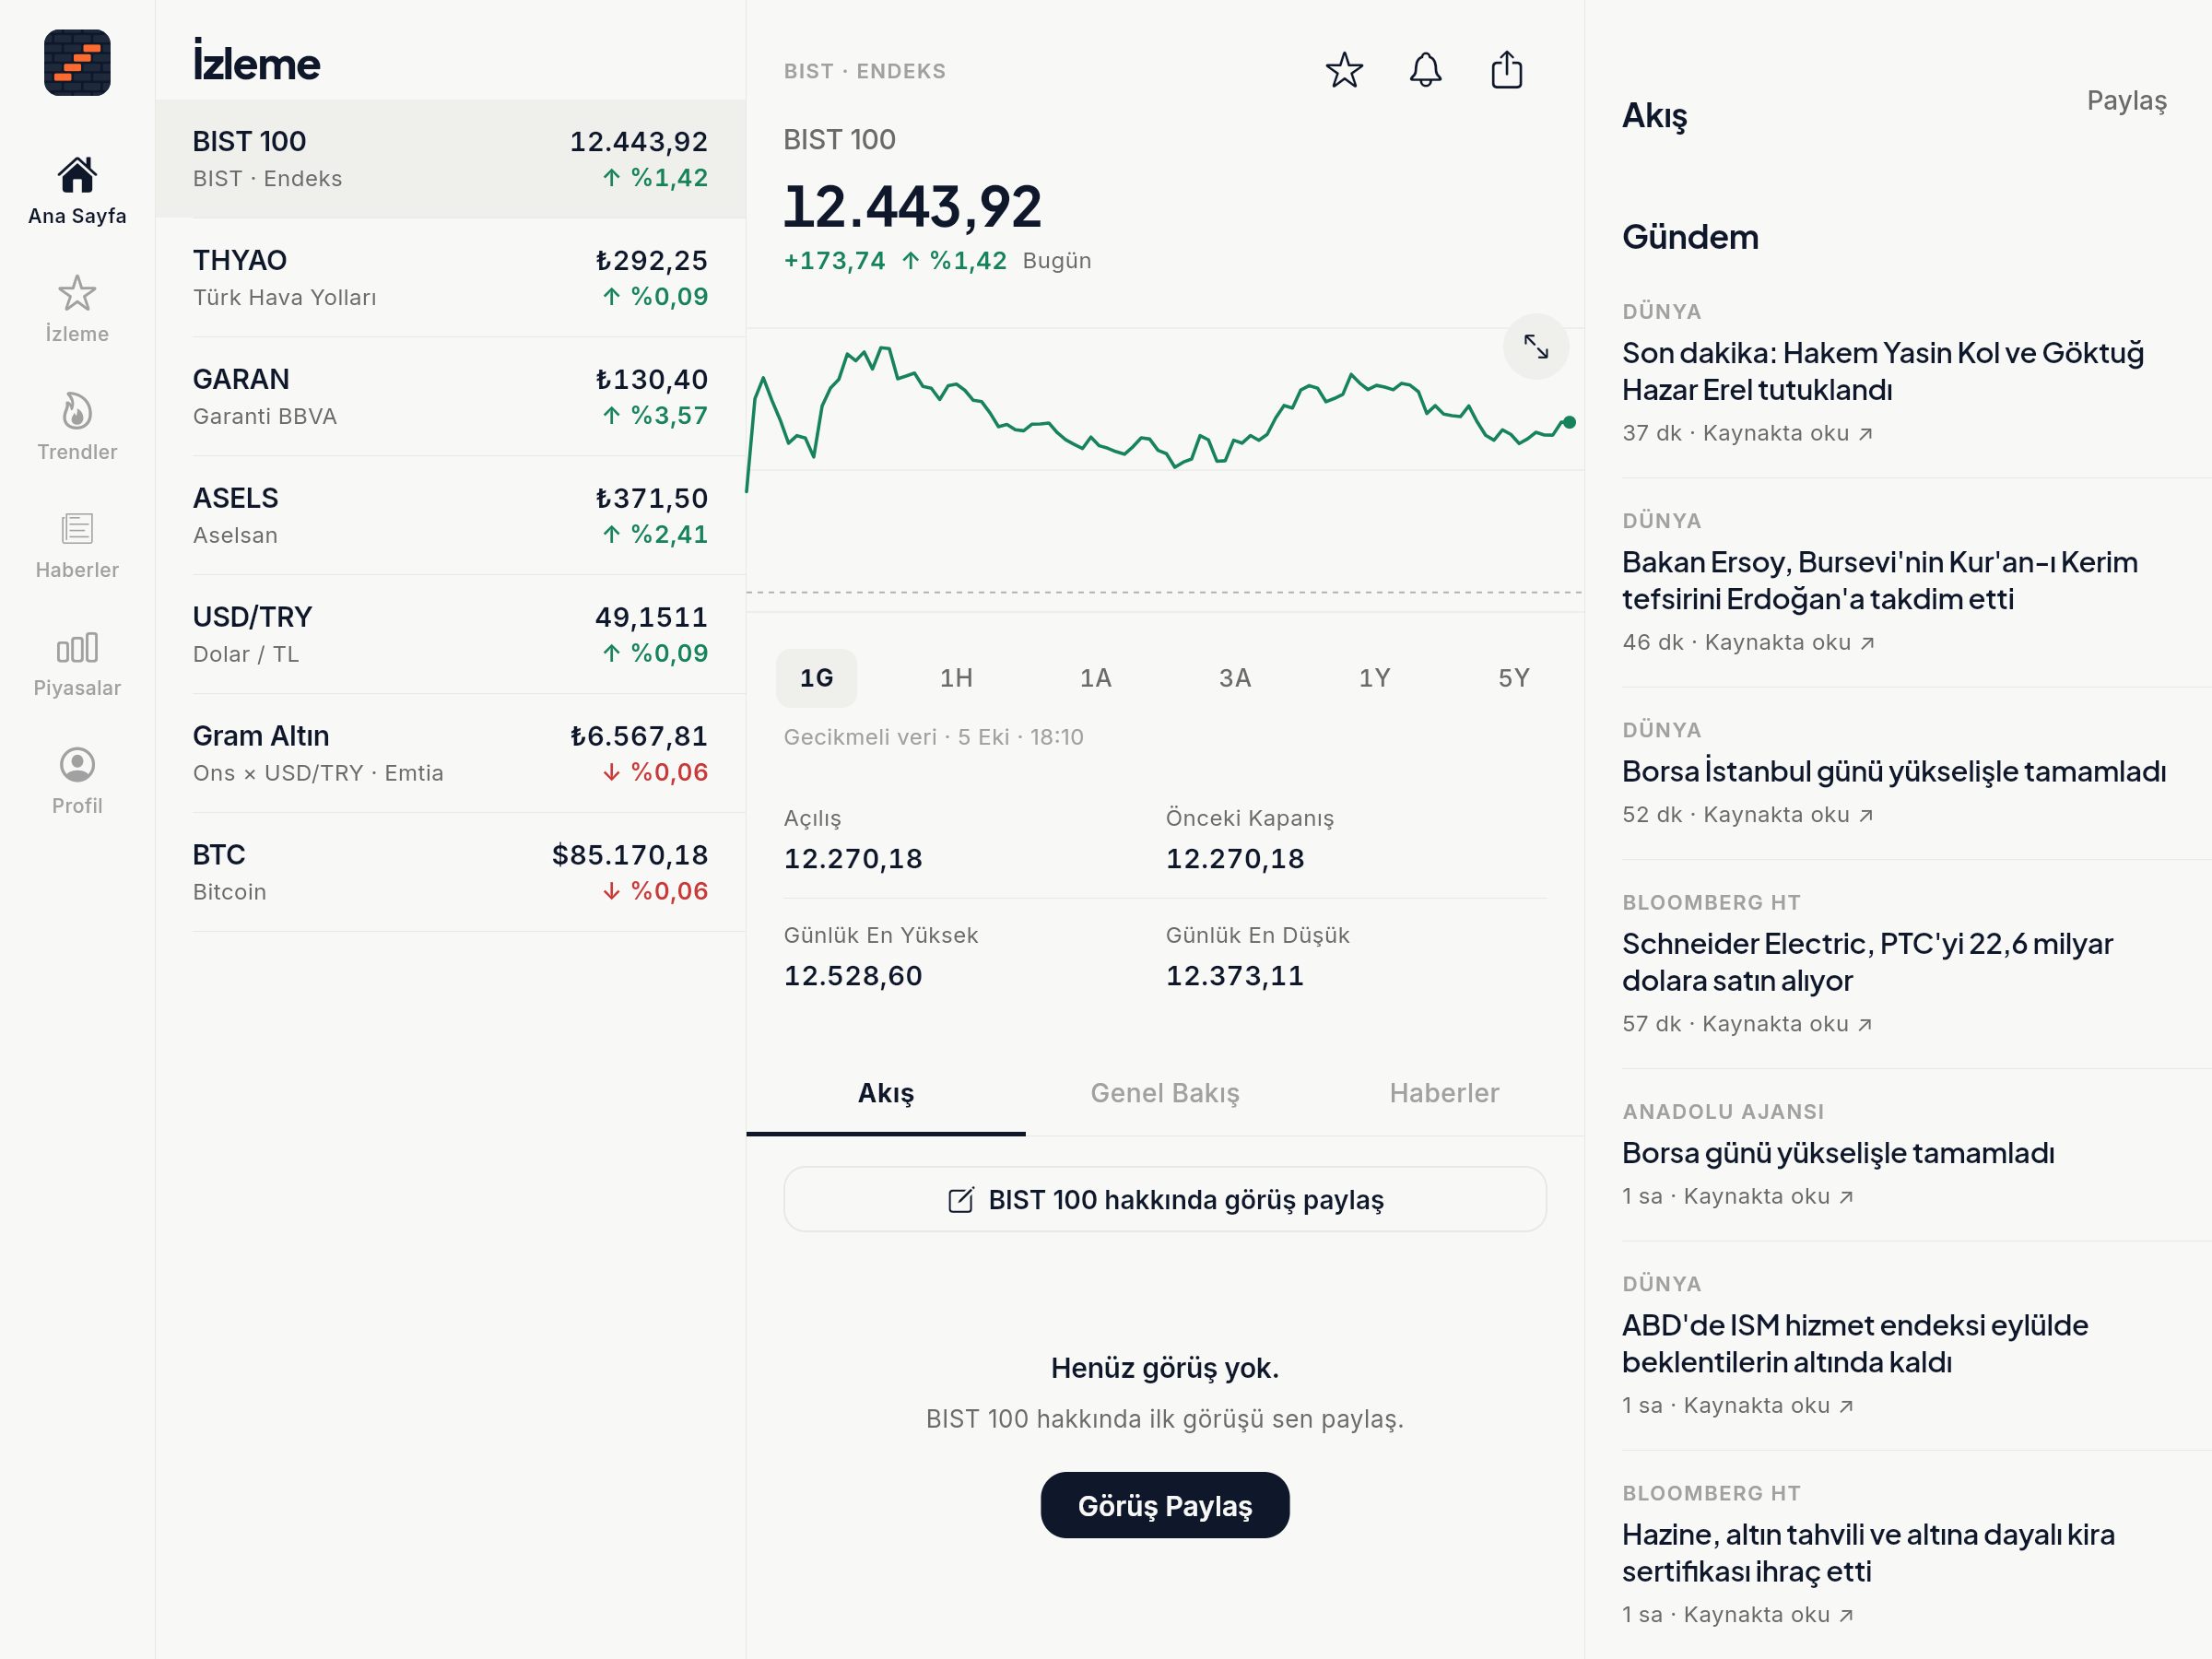Share BIST 100 via share icon

(1506, 70)
